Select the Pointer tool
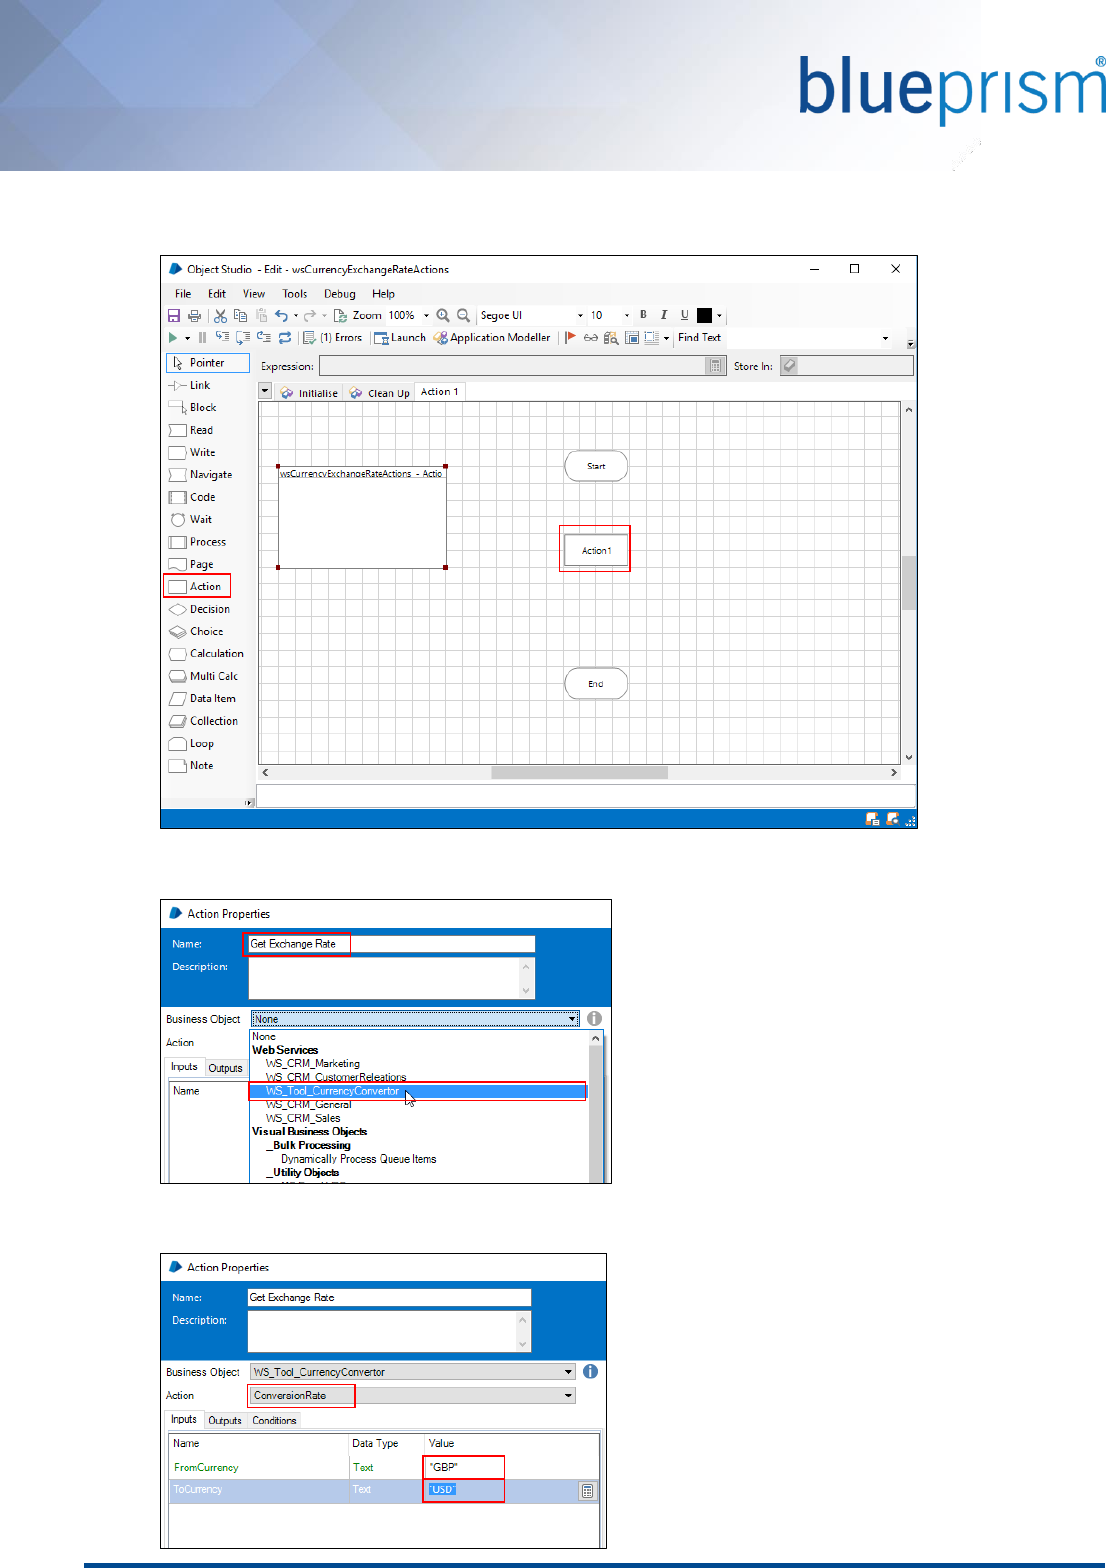Image resolution: width=1106 pixels, height=1568 pixels. pyautogui.click(x=208, y=363)
